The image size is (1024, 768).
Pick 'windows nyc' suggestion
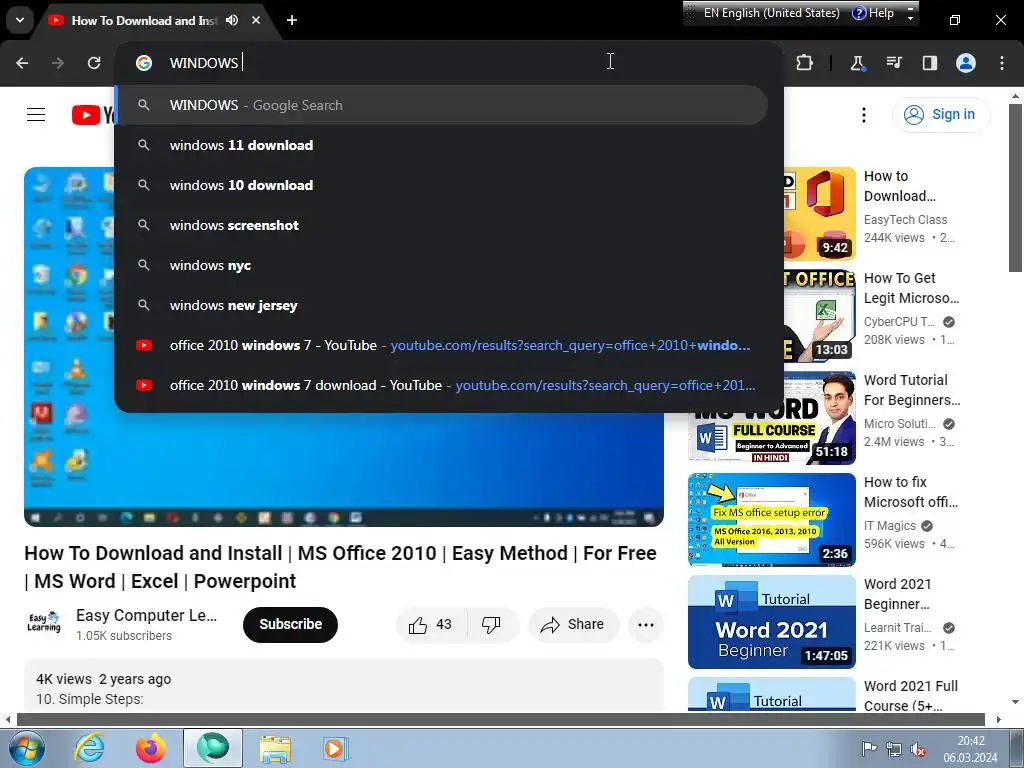click(x=441, y=265)
